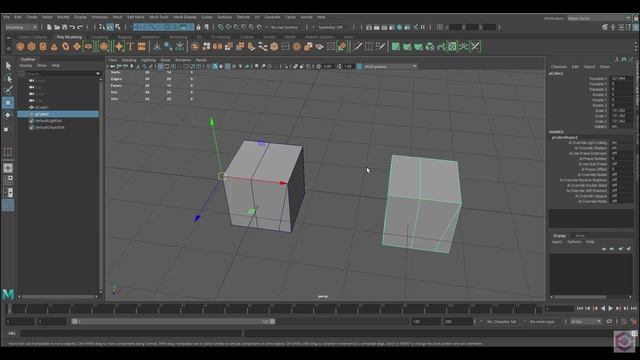Select pCube1 in the Outliner
640x360 pixels.
[42, 107]
